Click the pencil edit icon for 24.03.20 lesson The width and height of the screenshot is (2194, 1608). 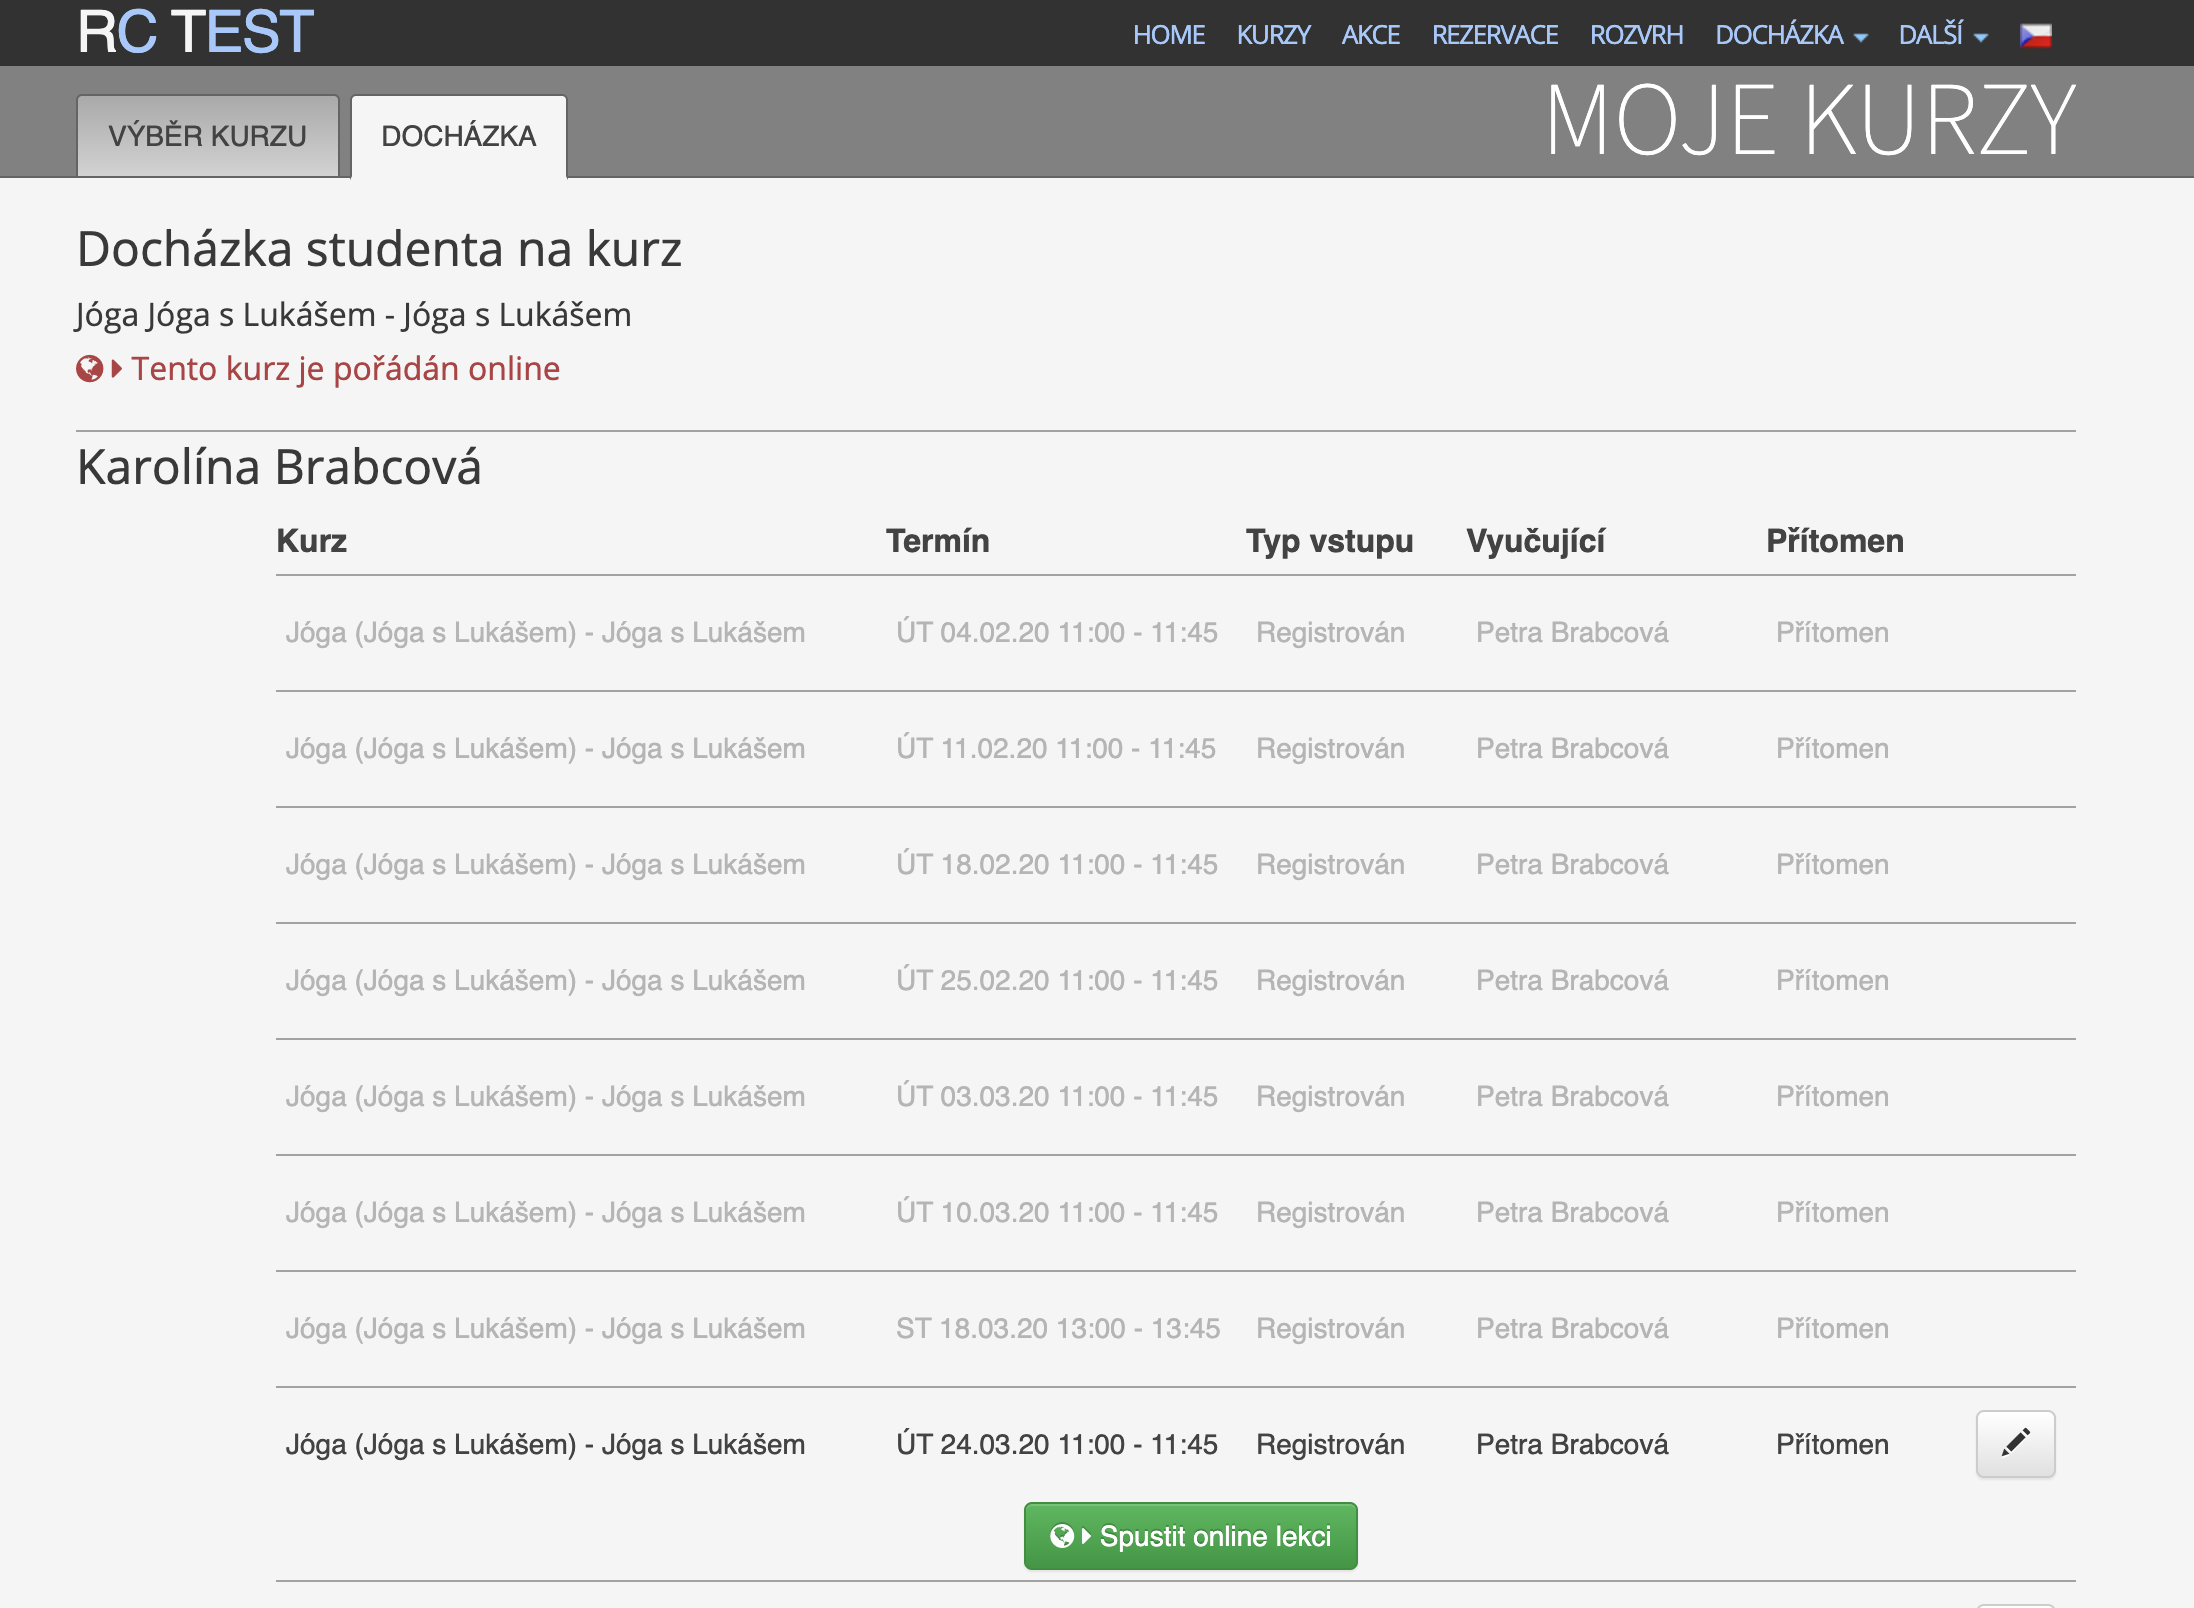click(x=2015, y=1443)
